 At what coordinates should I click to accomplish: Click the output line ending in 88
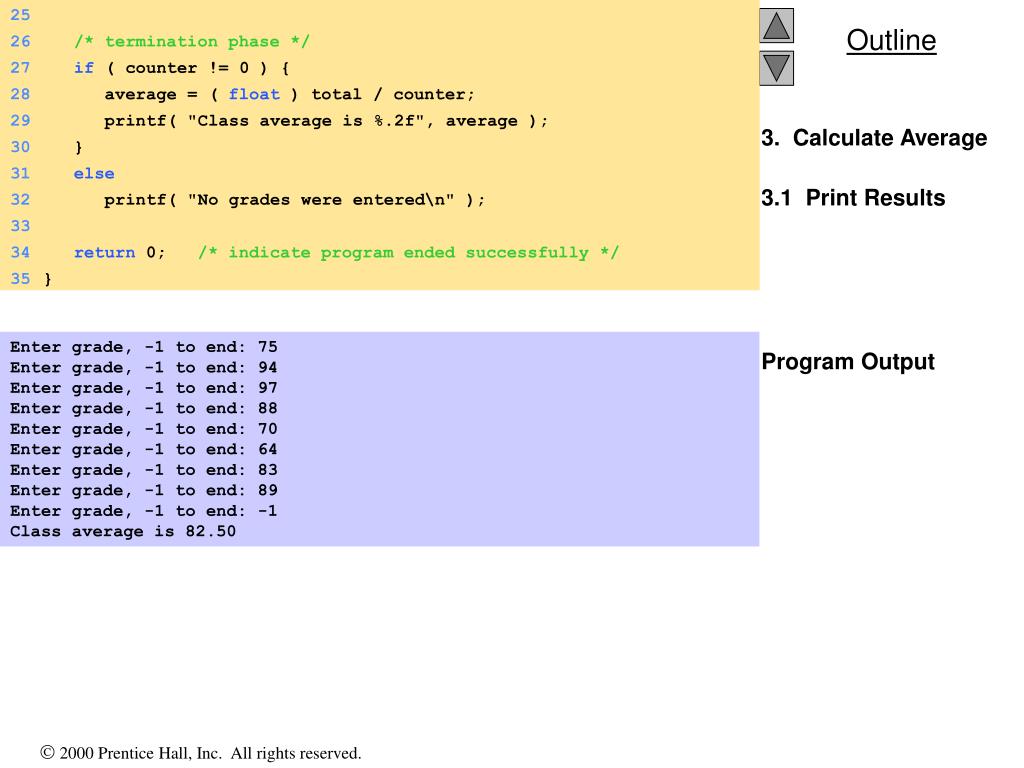click(x=144, y=408)
